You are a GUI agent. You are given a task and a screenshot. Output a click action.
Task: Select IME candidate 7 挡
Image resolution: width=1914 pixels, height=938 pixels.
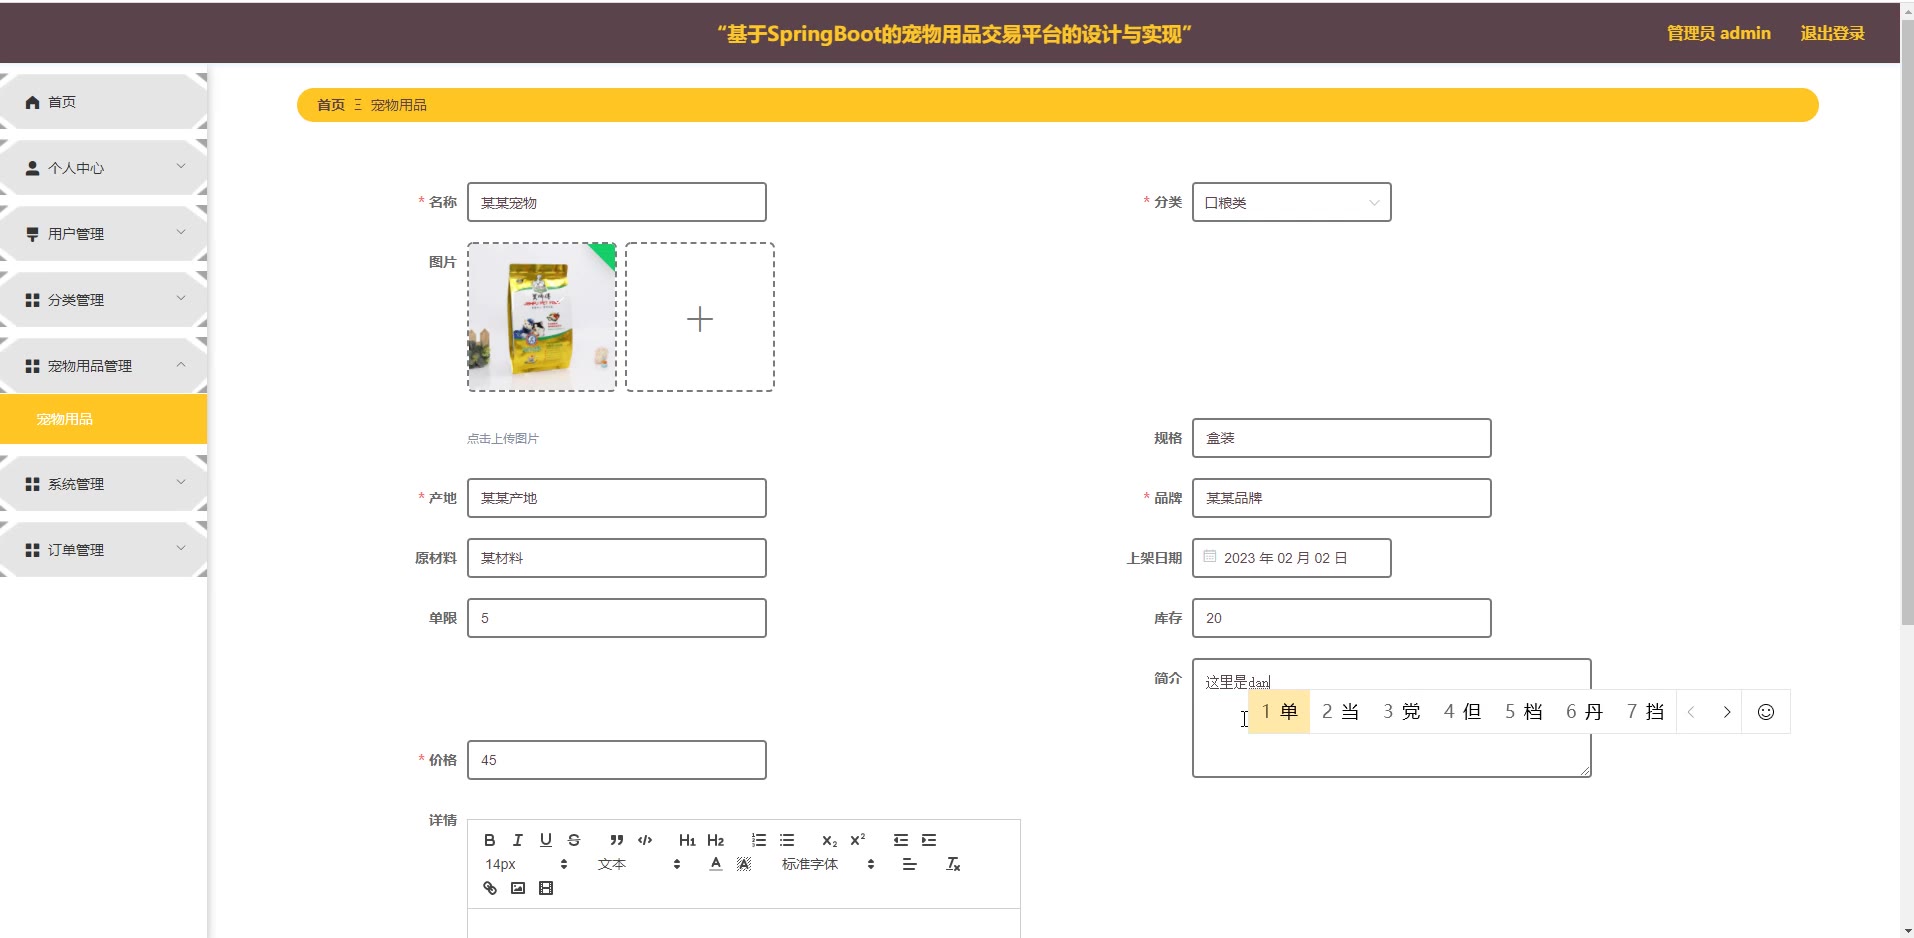point(1646,712)
